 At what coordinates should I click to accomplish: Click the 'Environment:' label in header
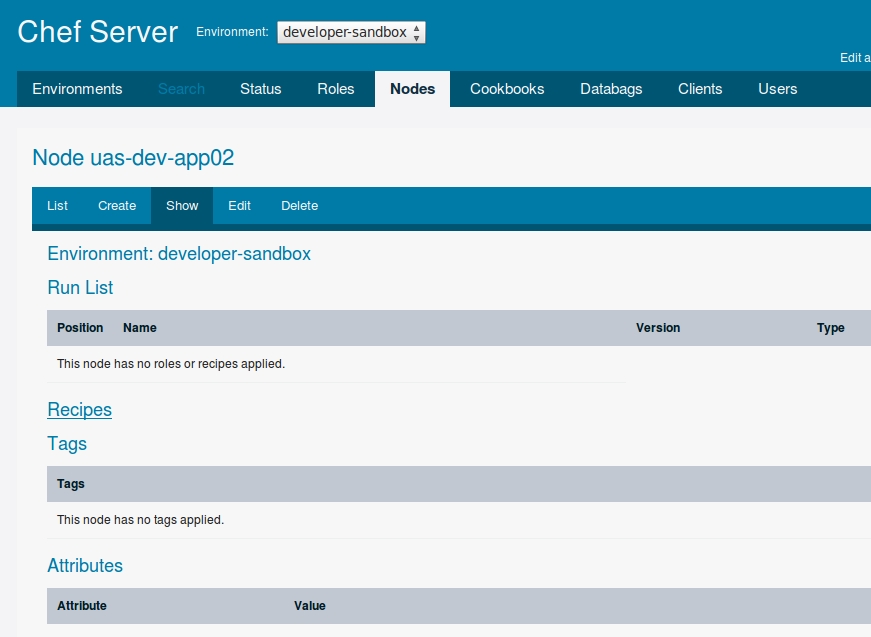coord(232,32)
